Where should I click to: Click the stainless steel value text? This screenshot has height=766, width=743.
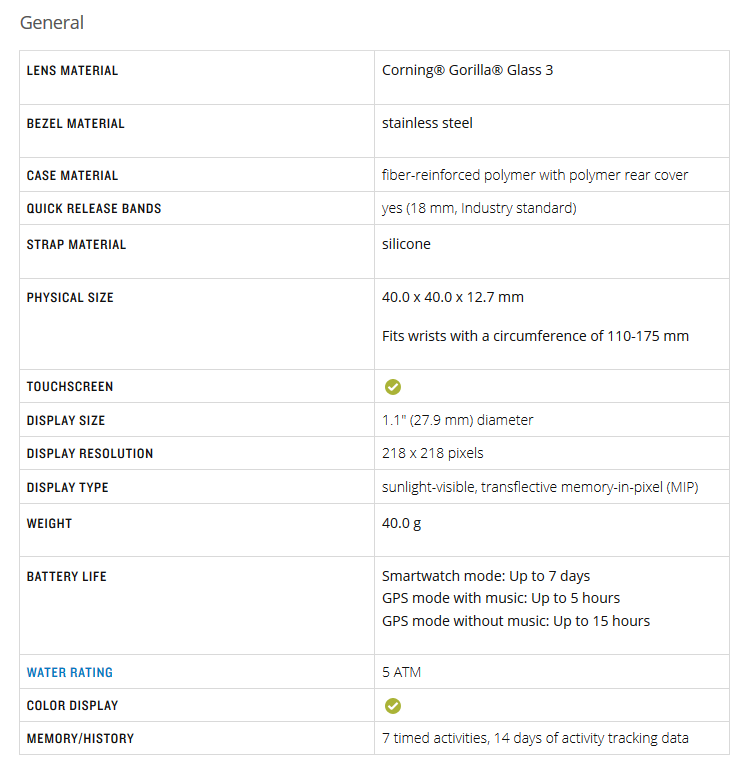(x=427, y=123)
